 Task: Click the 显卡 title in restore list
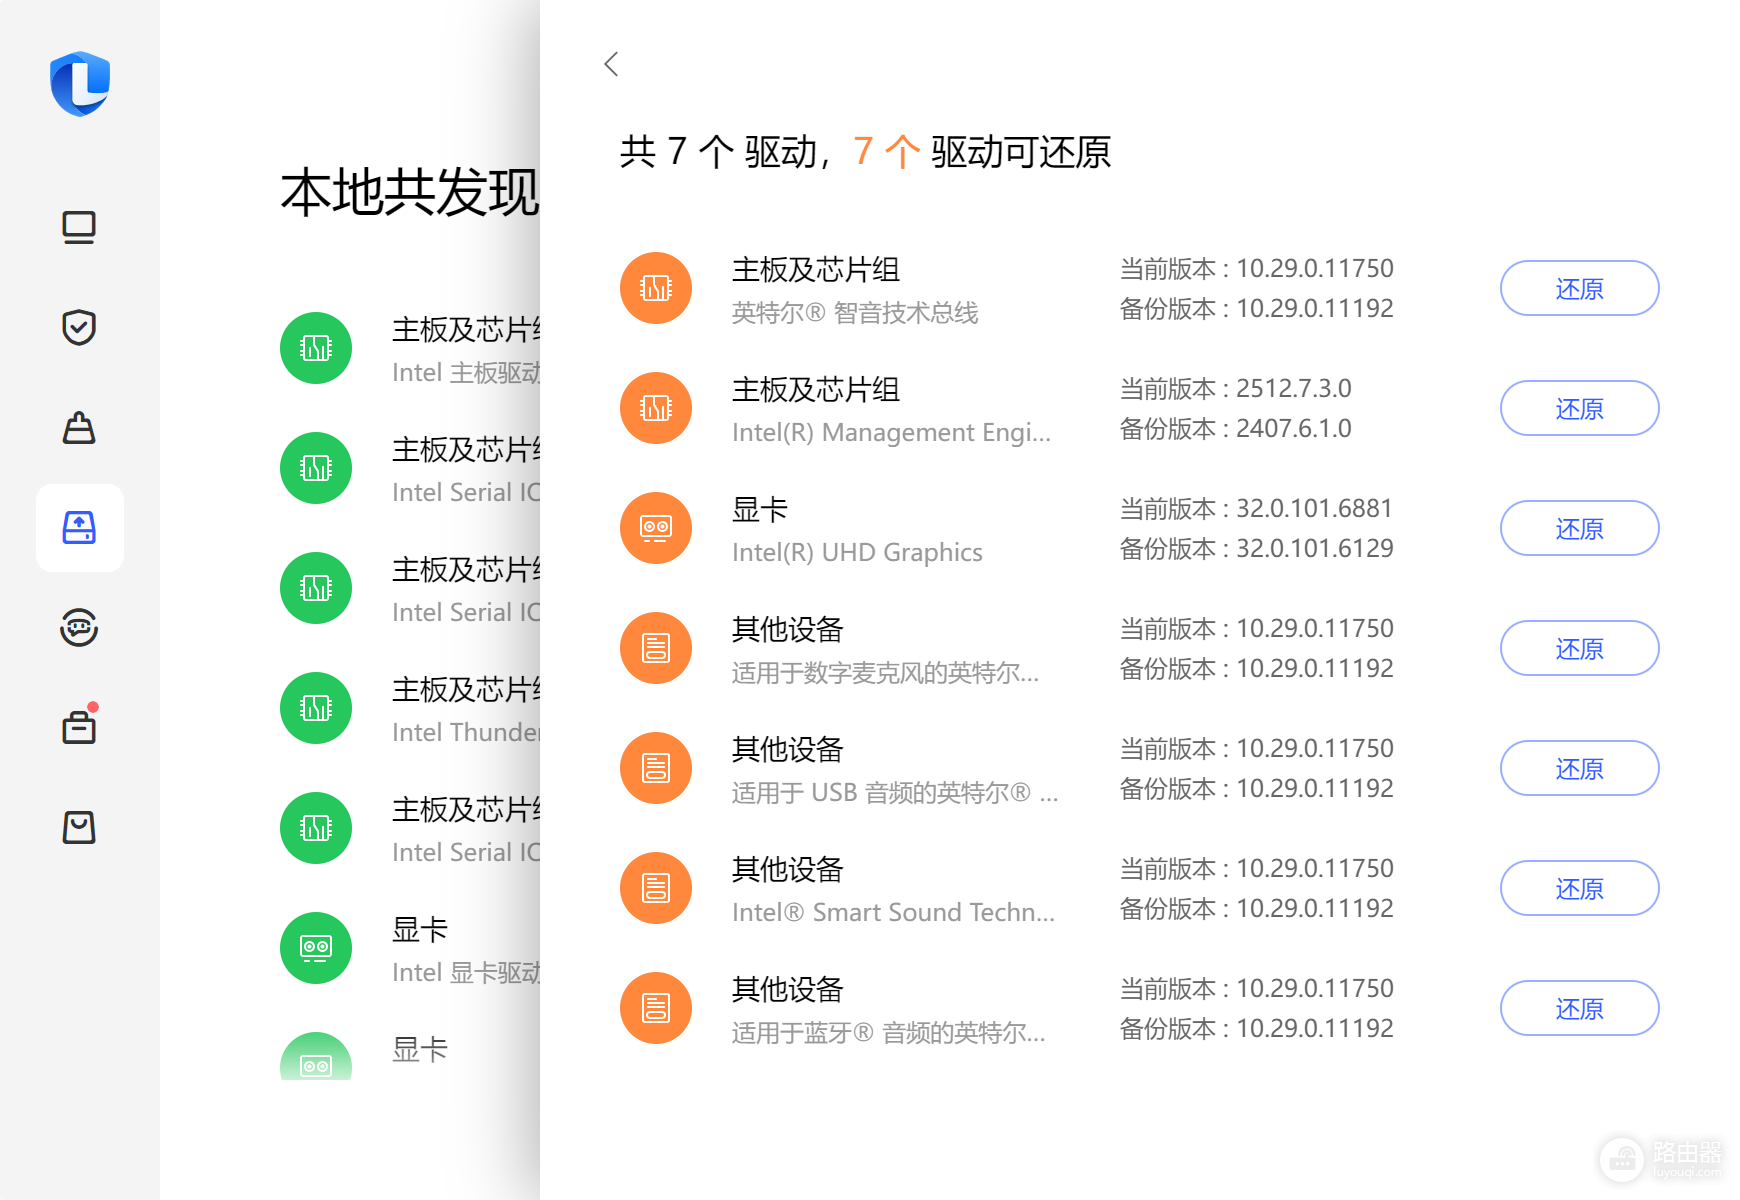click(x=760, y=509)
